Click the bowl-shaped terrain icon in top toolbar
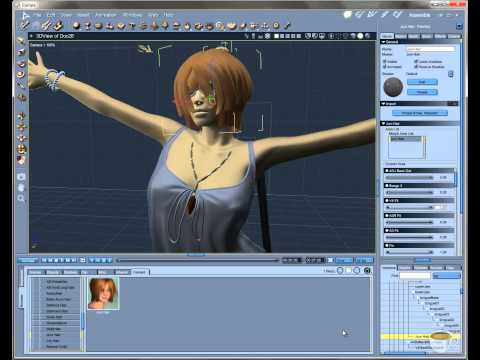Image resolution: width=480 pixels, height=360 pixels. pyautogui.click(x=231, y=25)
